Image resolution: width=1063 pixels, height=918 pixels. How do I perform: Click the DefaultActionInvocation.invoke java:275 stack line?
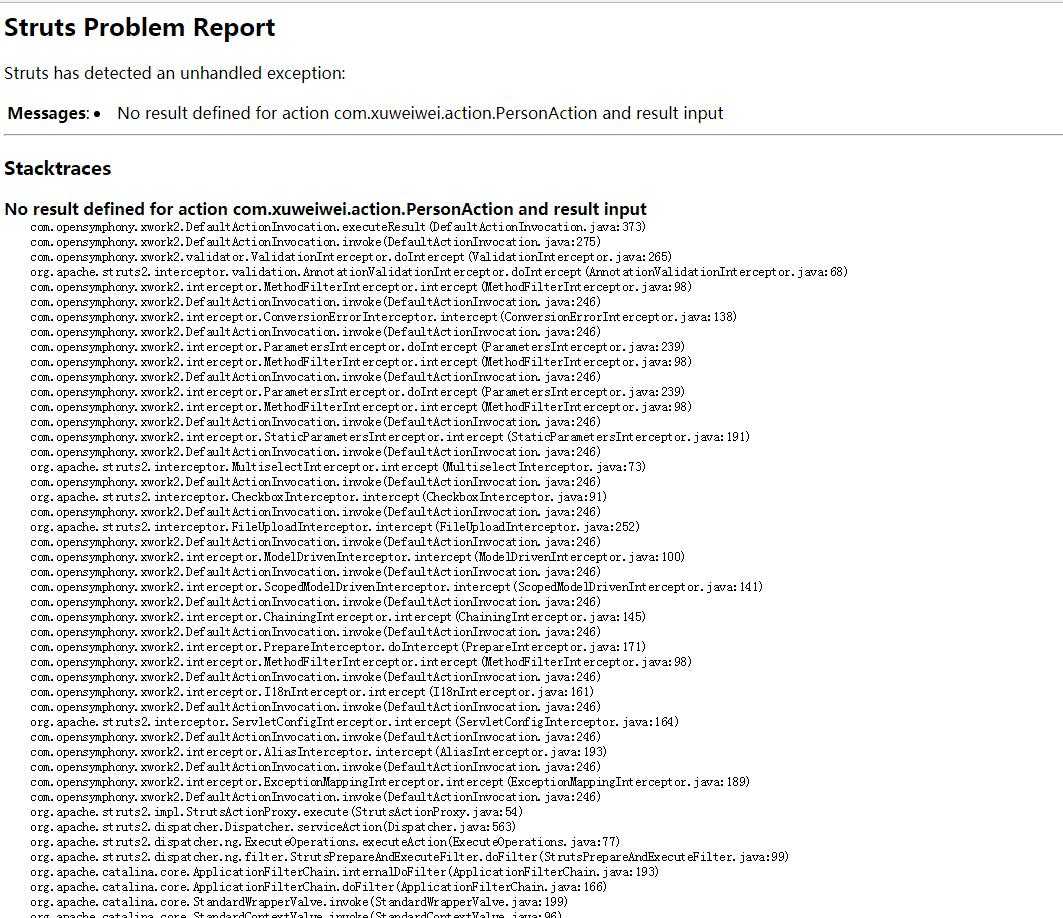[x=315, y=242]
